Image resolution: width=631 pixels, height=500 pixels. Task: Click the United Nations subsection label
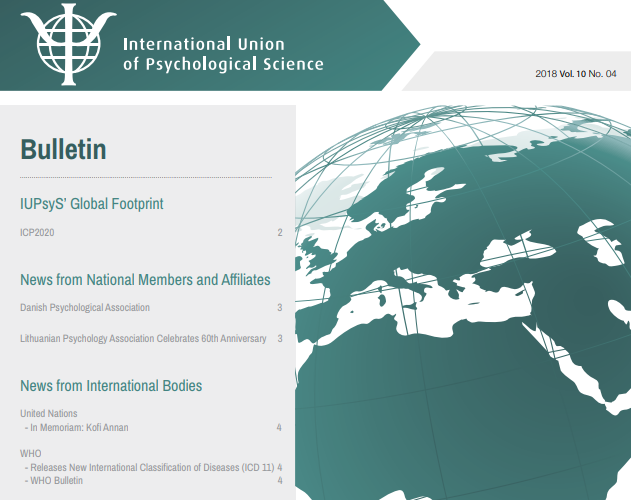[x=49, y=413]
